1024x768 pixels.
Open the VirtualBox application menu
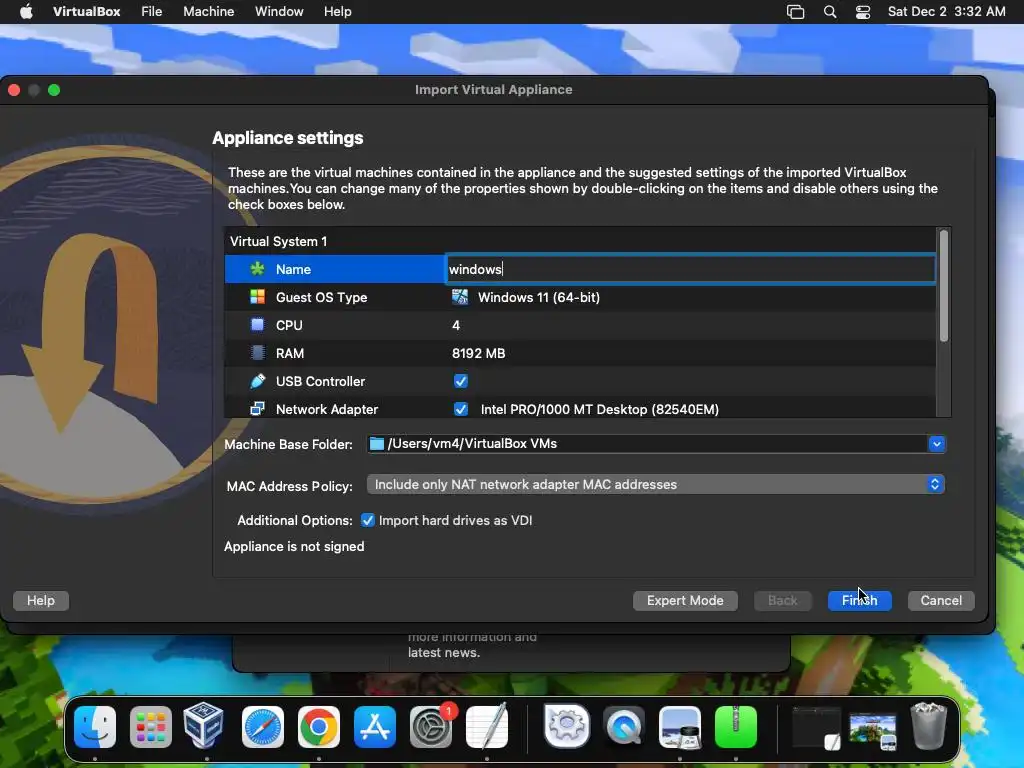coord(87,12)
